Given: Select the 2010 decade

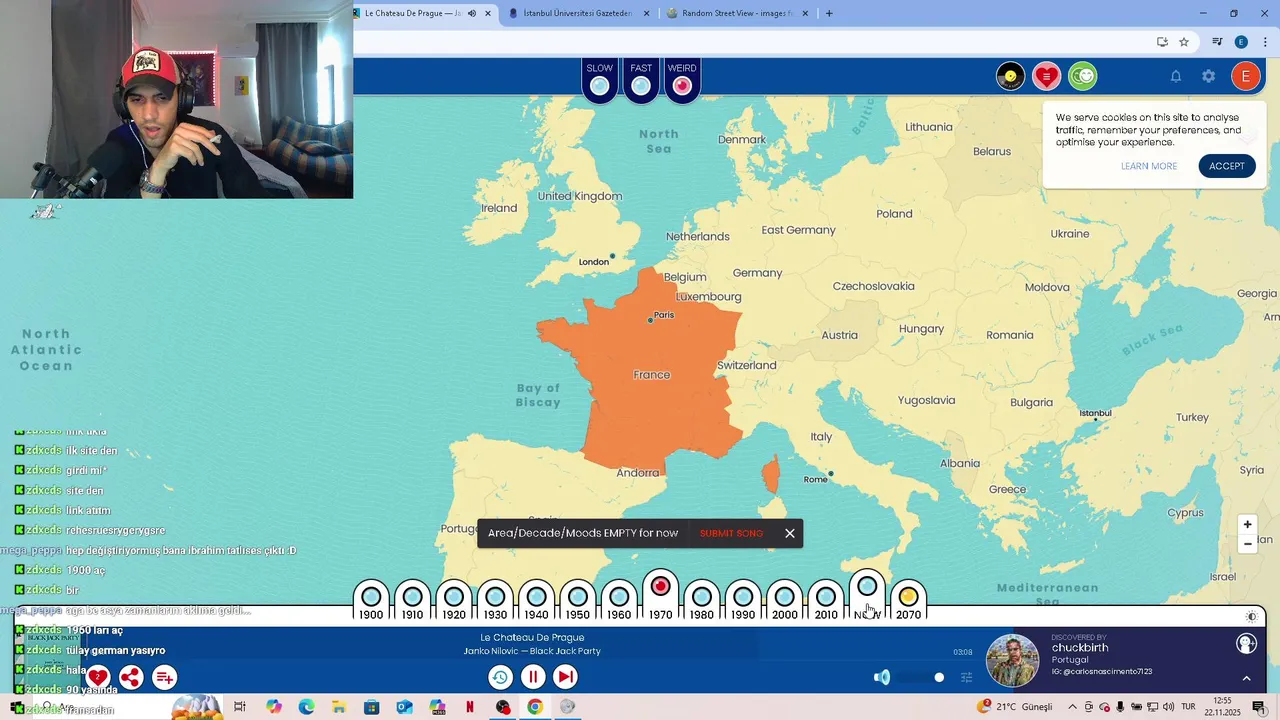Looking at the screenshot, I should click(x=826, y=601).
